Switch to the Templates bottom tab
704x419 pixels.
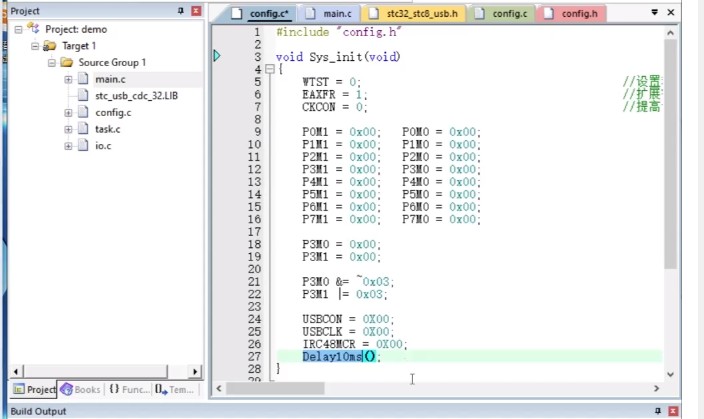click(175, 389)
